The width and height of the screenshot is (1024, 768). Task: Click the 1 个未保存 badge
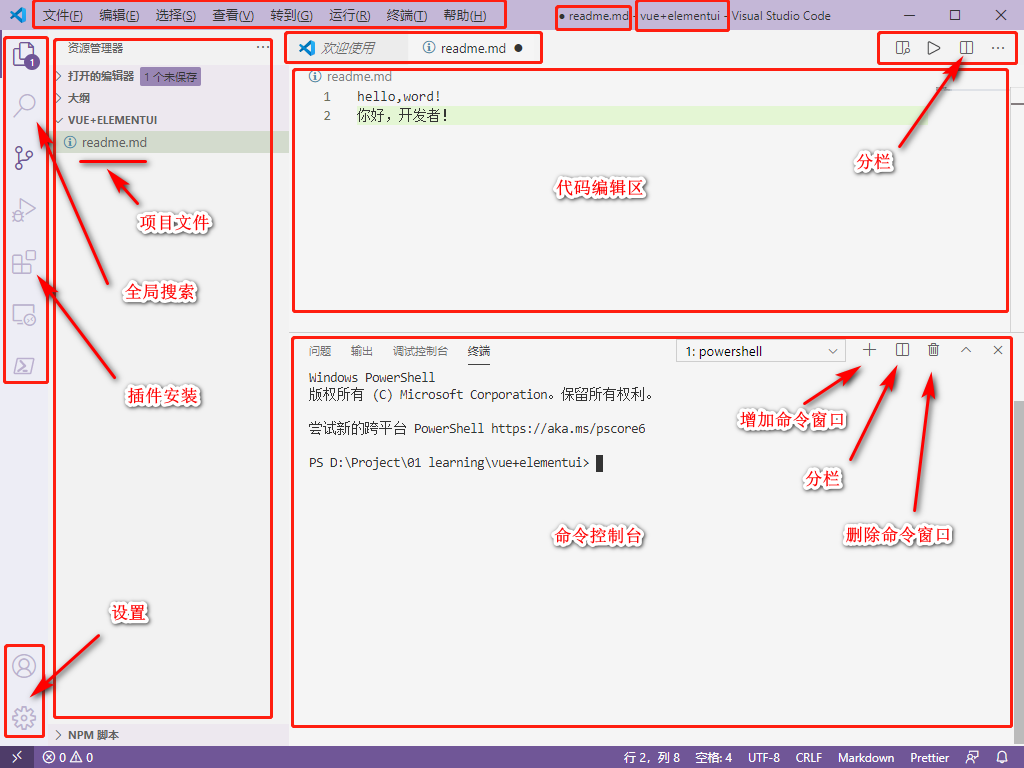pos(170,76)
